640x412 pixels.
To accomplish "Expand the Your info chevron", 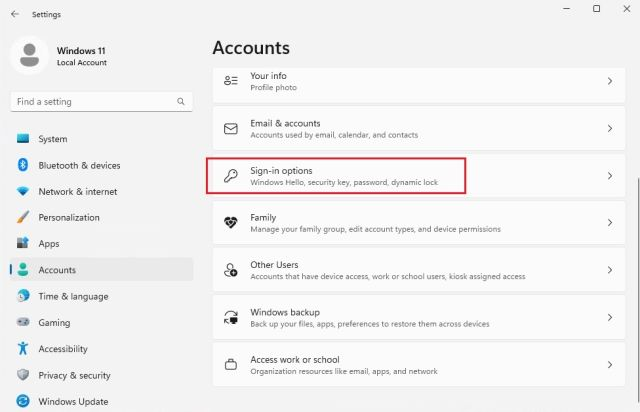I will coord(610,81).
